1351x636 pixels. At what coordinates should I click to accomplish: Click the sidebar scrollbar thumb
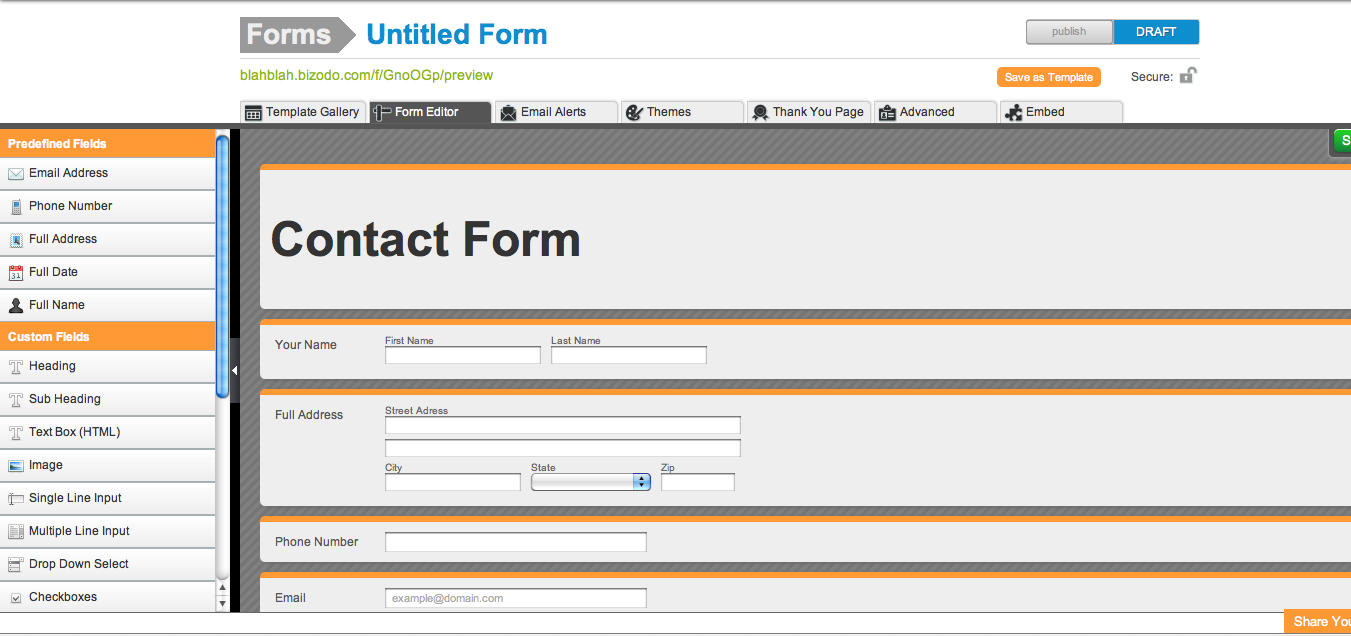[222, 266]
